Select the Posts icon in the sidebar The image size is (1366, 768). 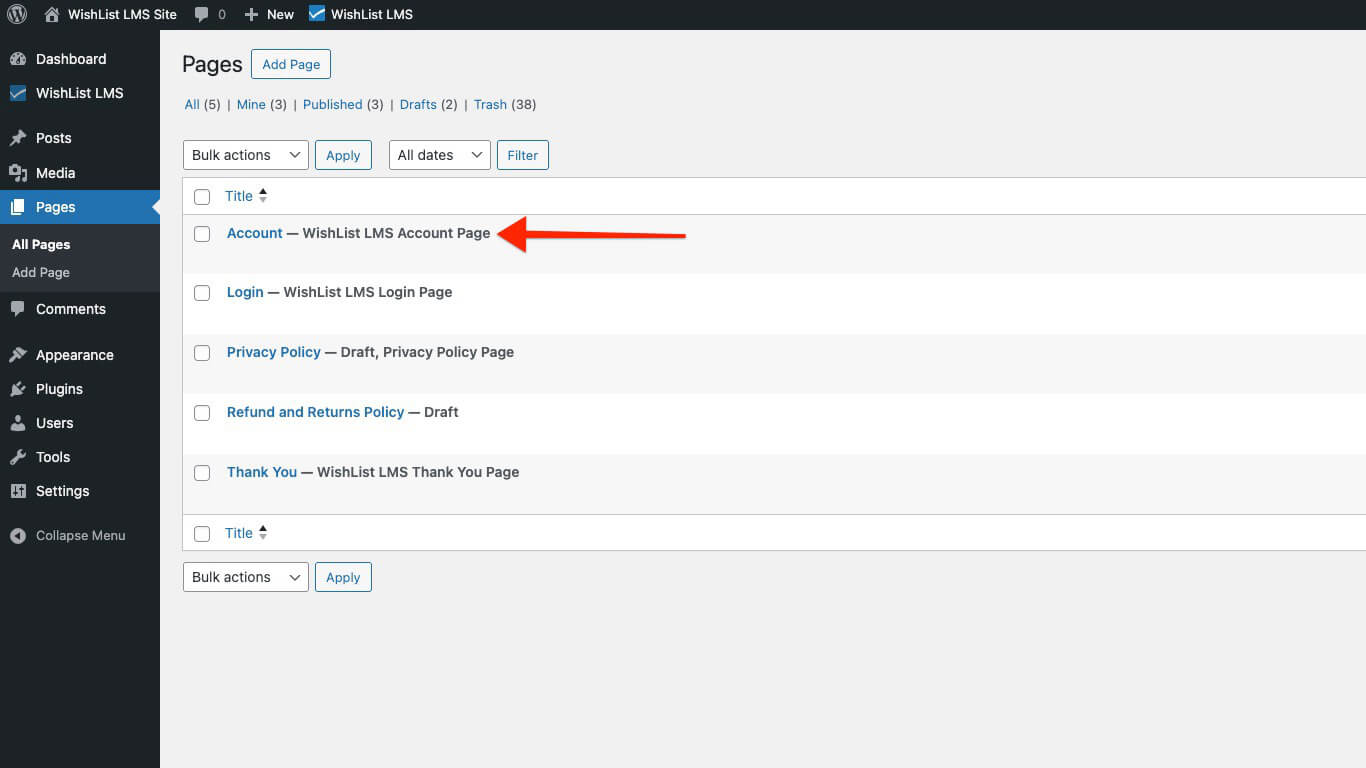click(x=18, y=137)
